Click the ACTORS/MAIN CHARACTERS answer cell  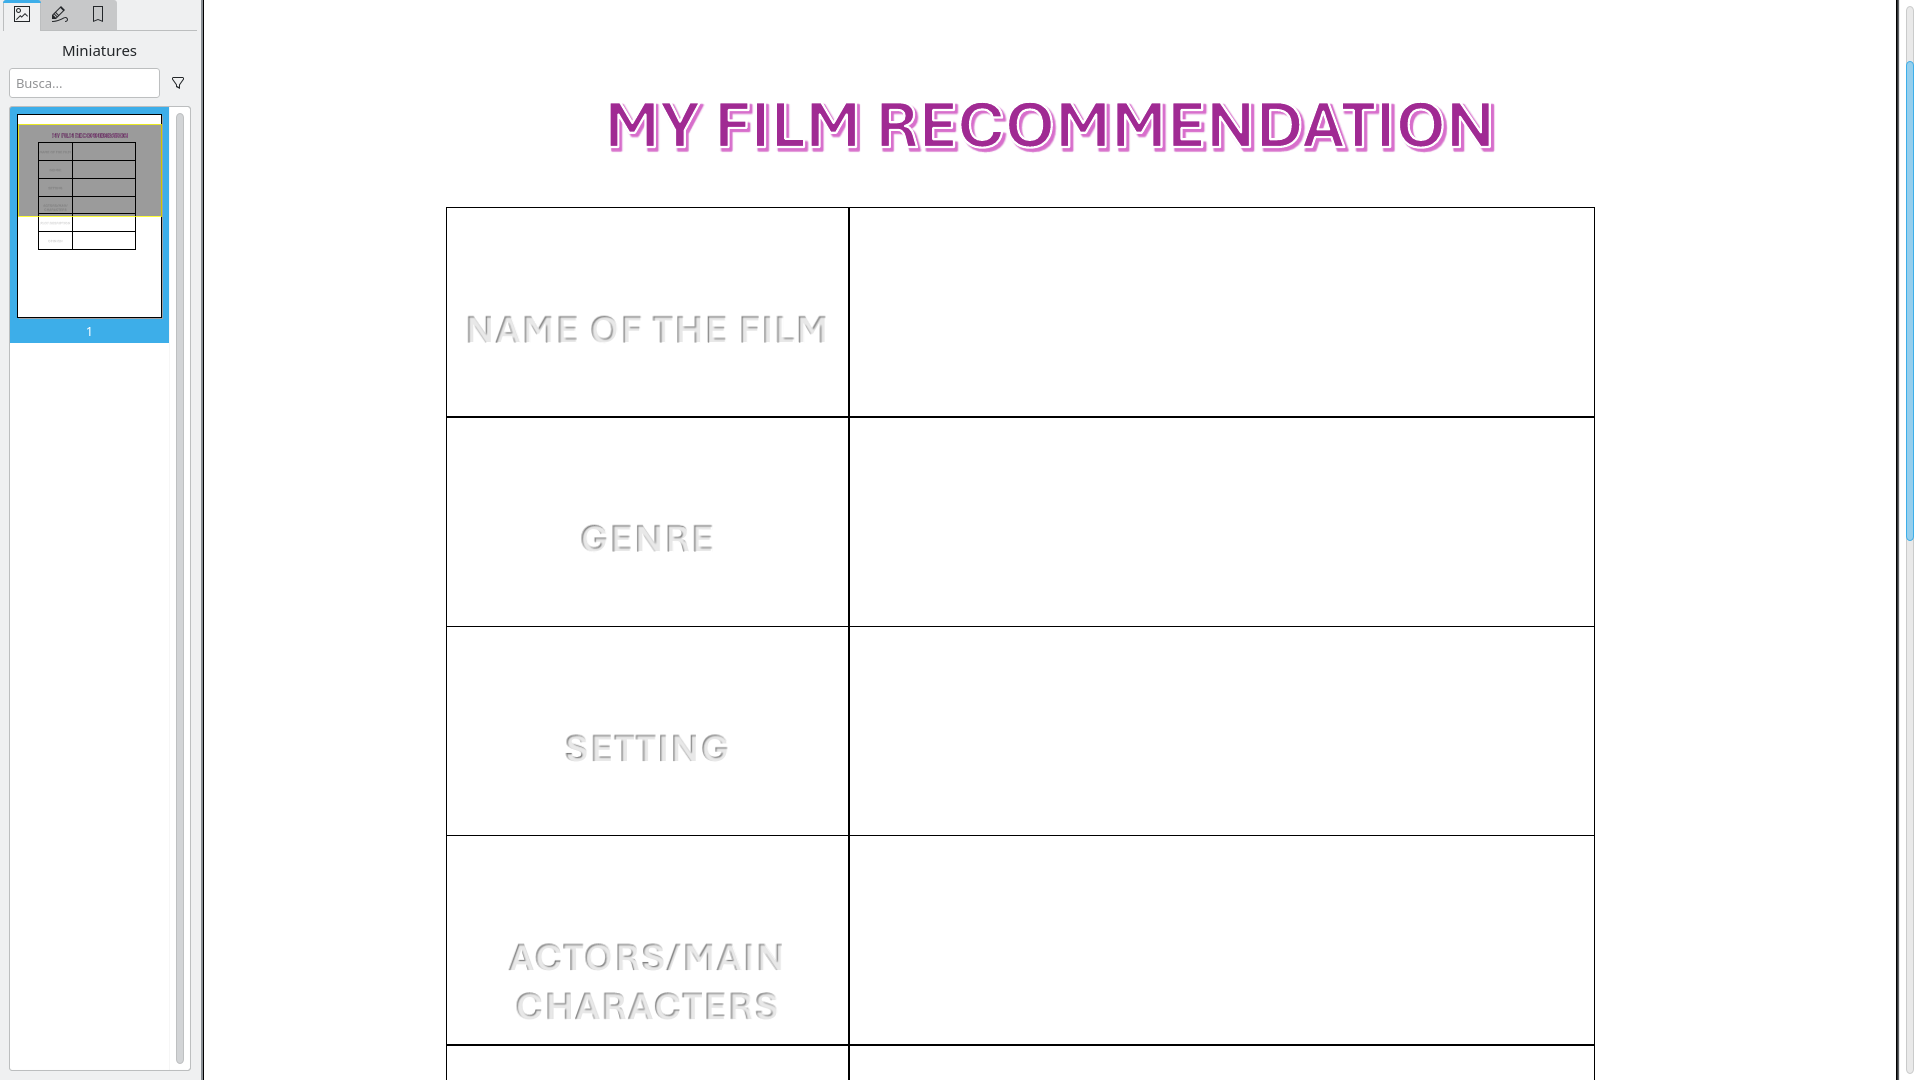[1220, 940]
